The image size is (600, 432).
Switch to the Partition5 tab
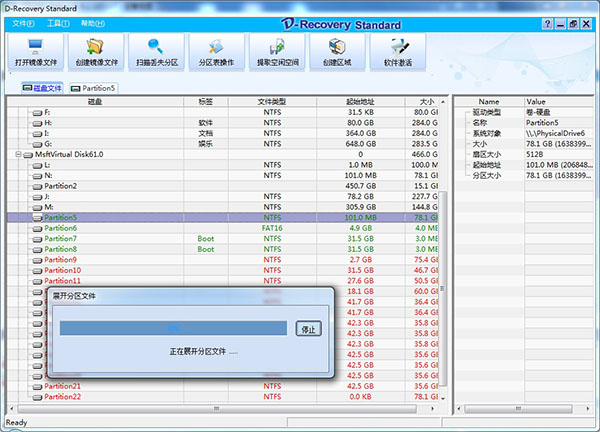(x=93, y=88)
